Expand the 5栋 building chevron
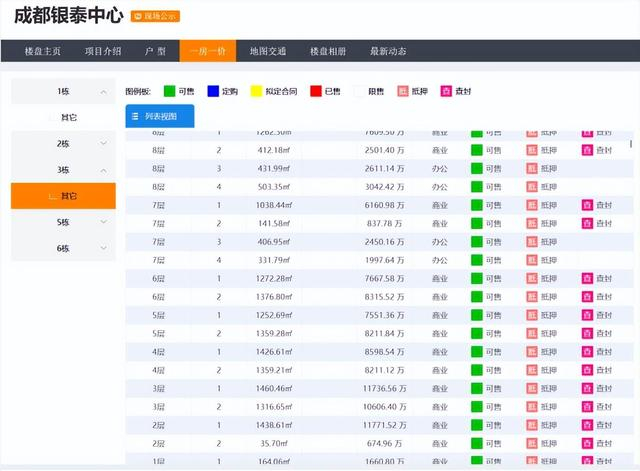 tap(104, 222)
